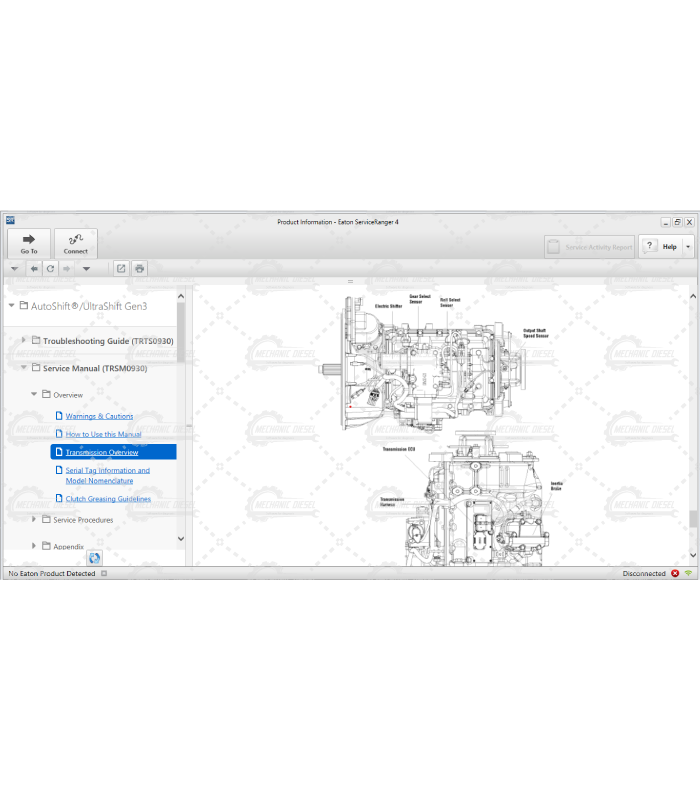Click the tree panel scroll down arrow
This screenshot has height=800, width=700.
(x=181, y=539)
